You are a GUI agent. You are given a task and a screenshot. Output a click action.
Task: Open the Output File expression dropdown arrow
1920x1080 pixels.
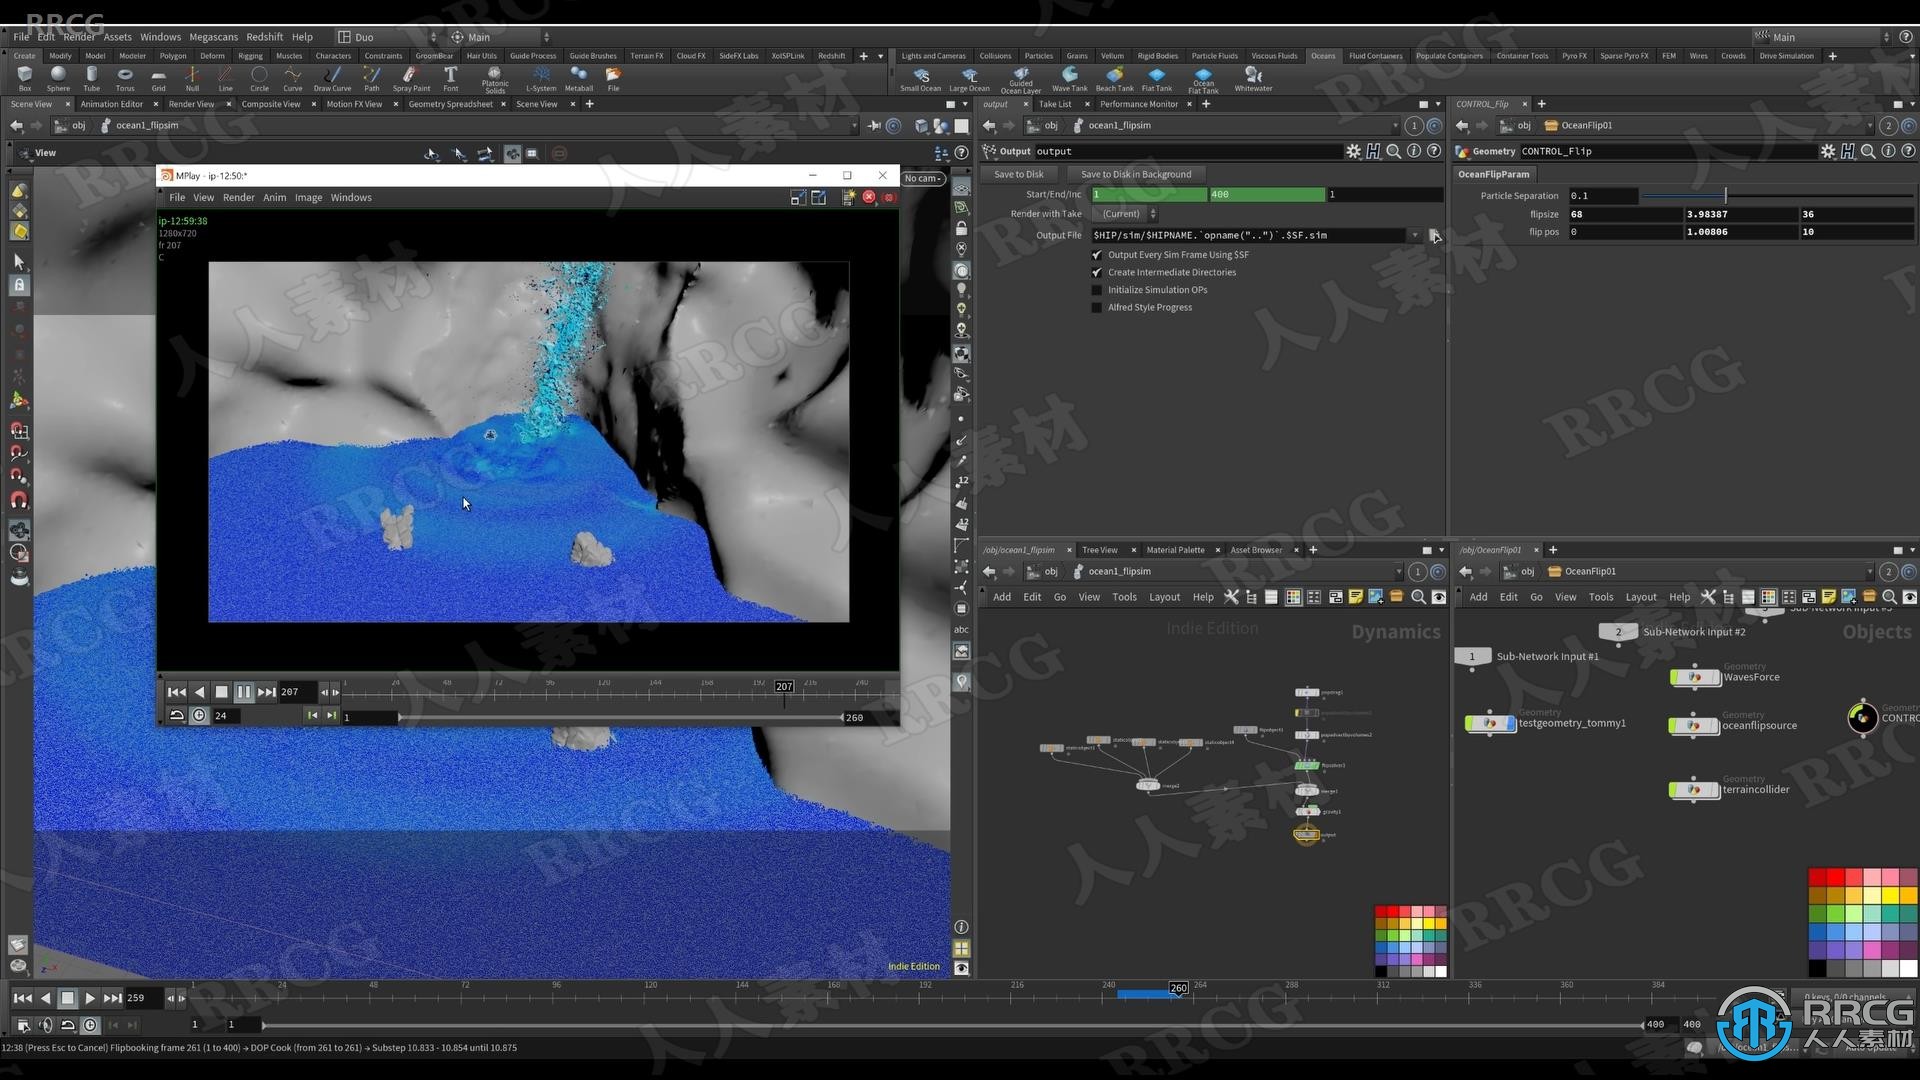(x=1414, y=236)
